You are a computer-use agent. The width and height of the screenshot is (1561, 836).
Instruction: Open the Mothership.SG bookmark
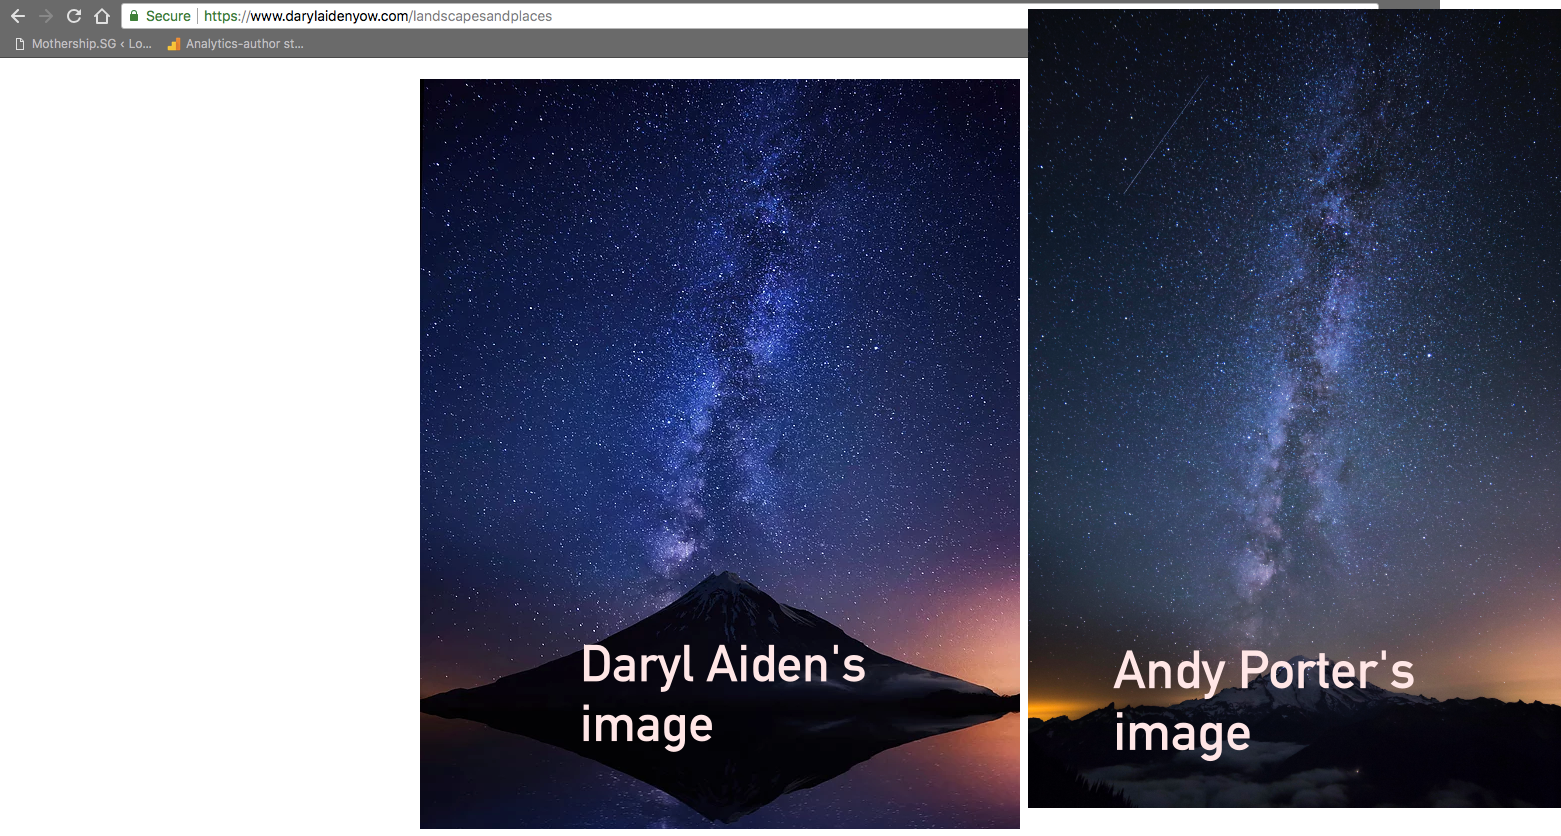tap(83, 44)
